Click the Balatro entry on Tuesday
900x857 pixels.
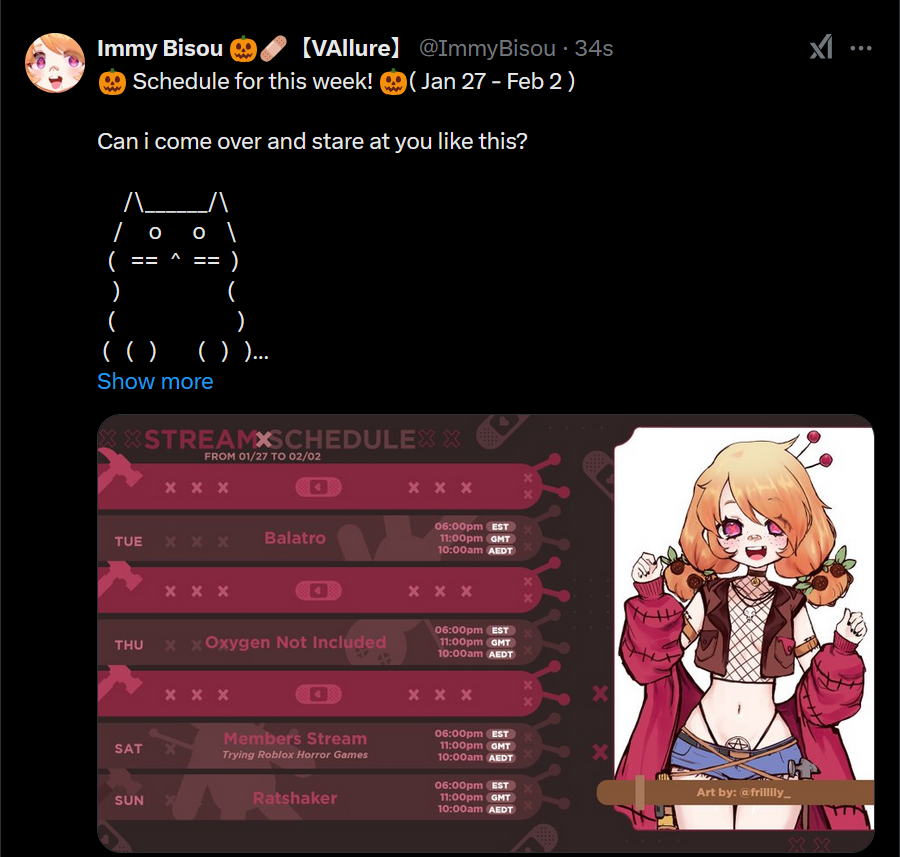295,538
